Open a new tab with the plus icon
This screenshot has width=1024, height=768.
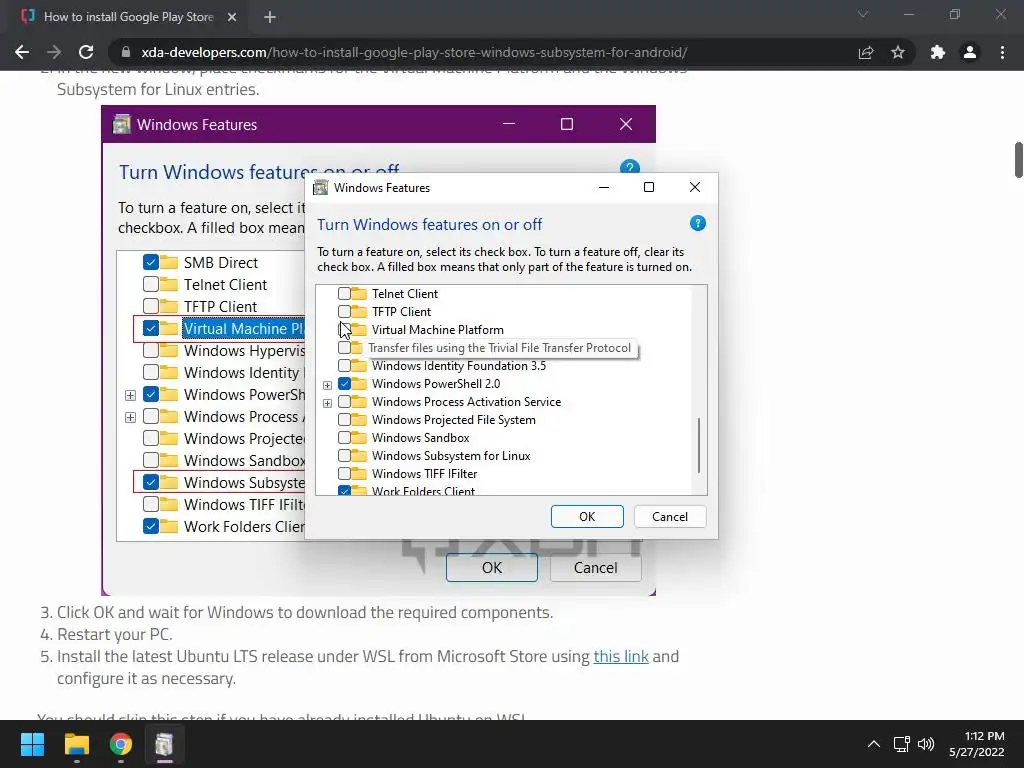click(x=270, y=17)
